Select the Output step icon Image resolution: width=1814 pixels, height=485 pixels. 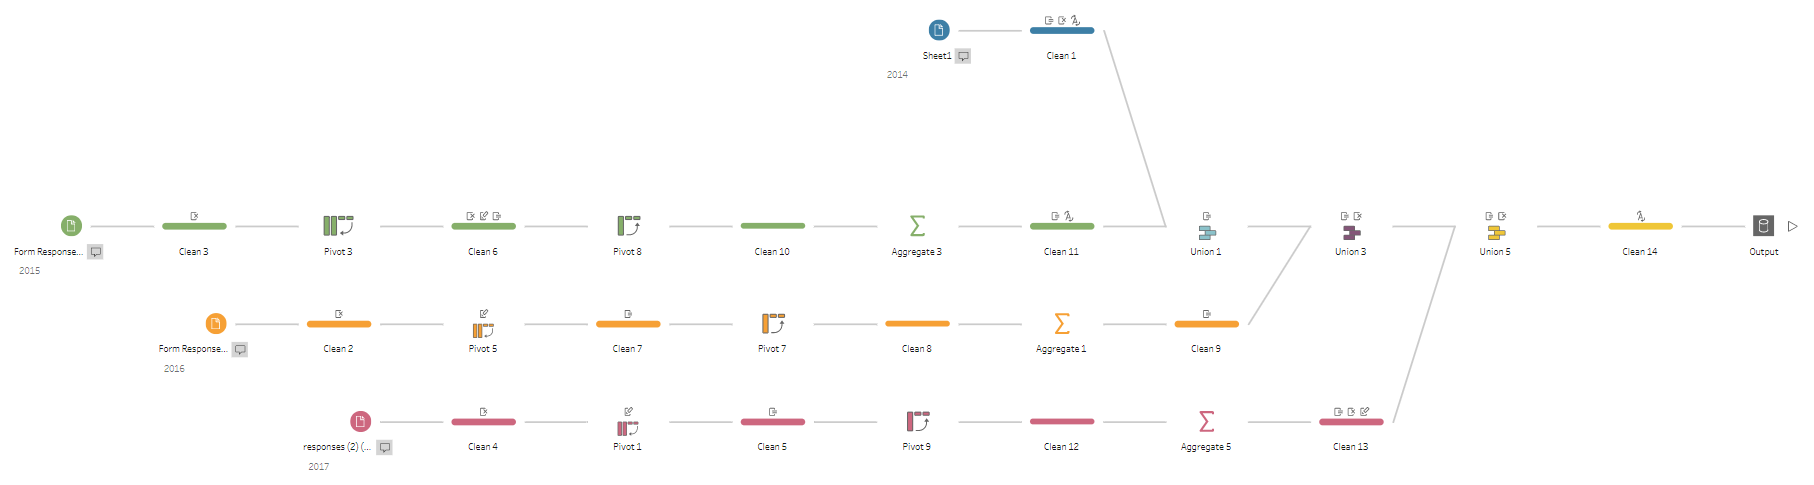click(1763, 226)
